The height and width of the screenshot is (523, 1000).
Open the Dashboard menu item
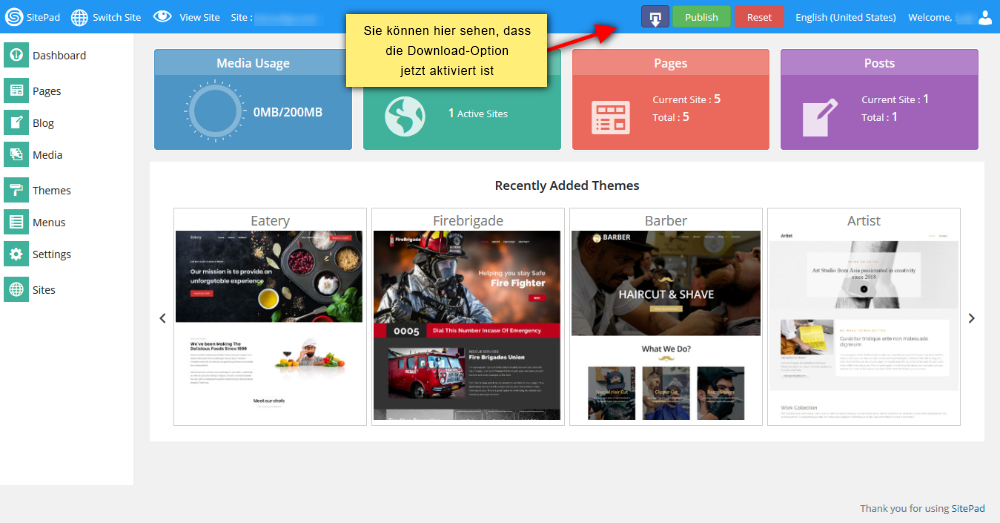(59, 55)
